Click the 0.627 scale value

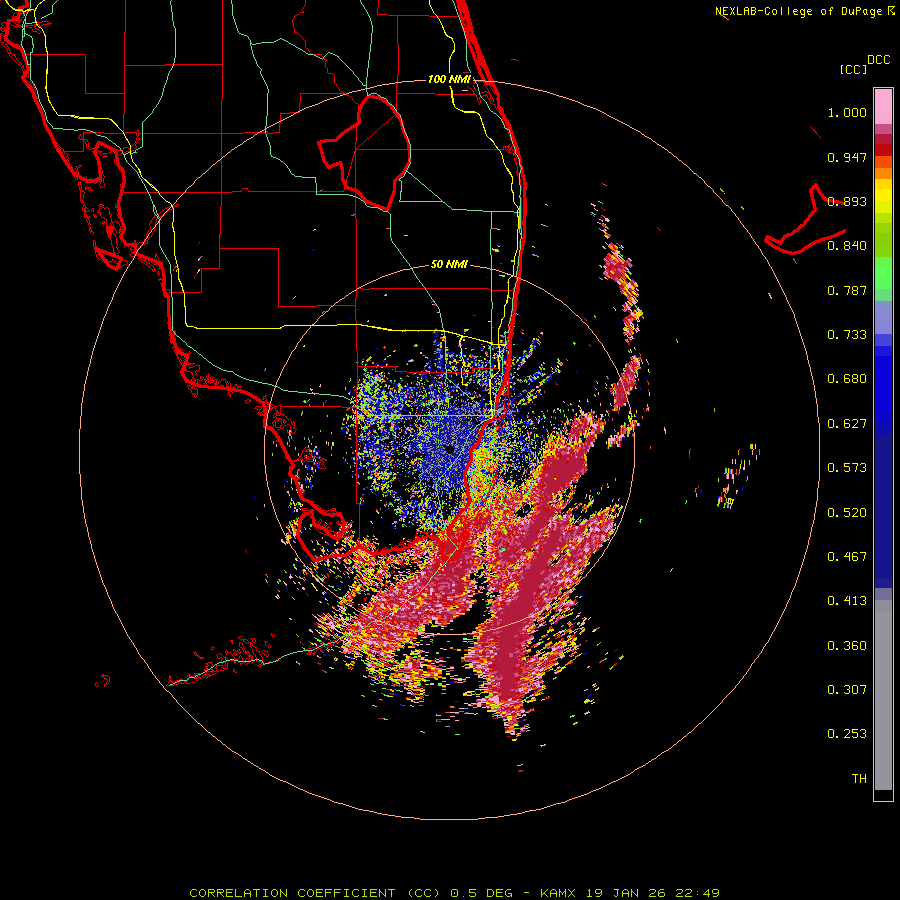(x=847, y=424)
